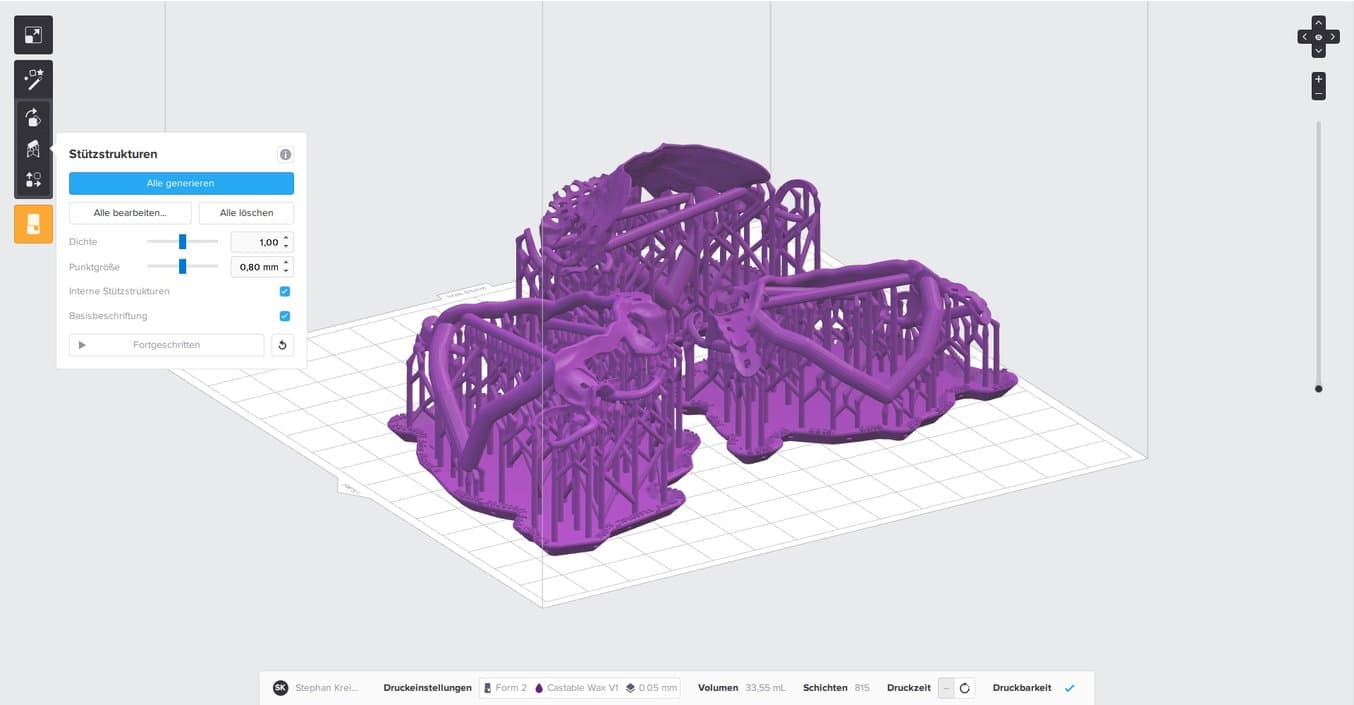Refresh the Druckzeit estimate icon

point(963,687)
